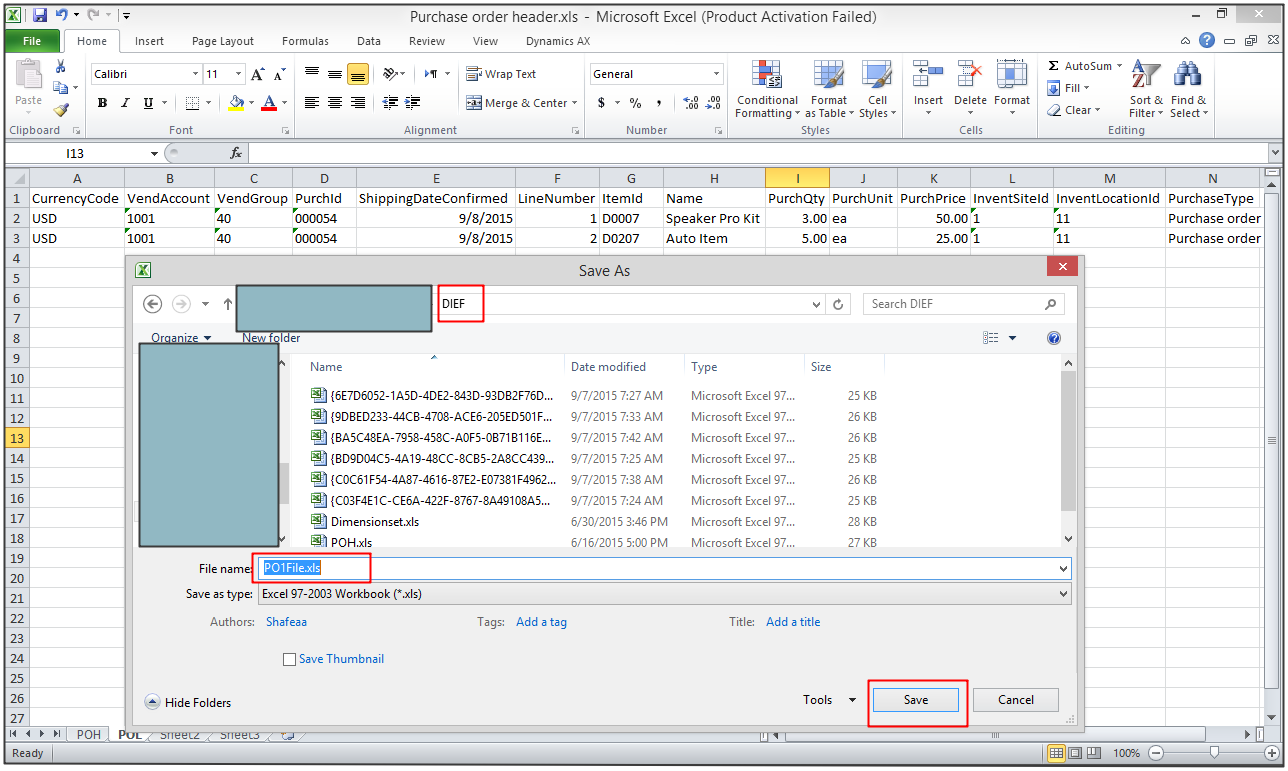Open Cell Styles gallery
This screenshot has height=771, width=1288.
tap(877, 90)
